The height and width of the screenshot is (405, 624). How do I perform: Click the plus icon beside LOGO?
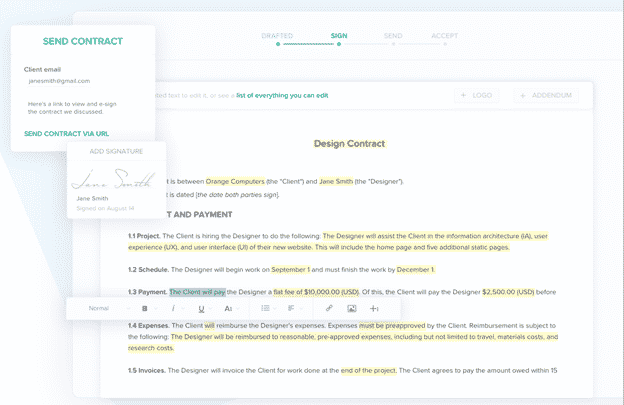tap(463, 95)
